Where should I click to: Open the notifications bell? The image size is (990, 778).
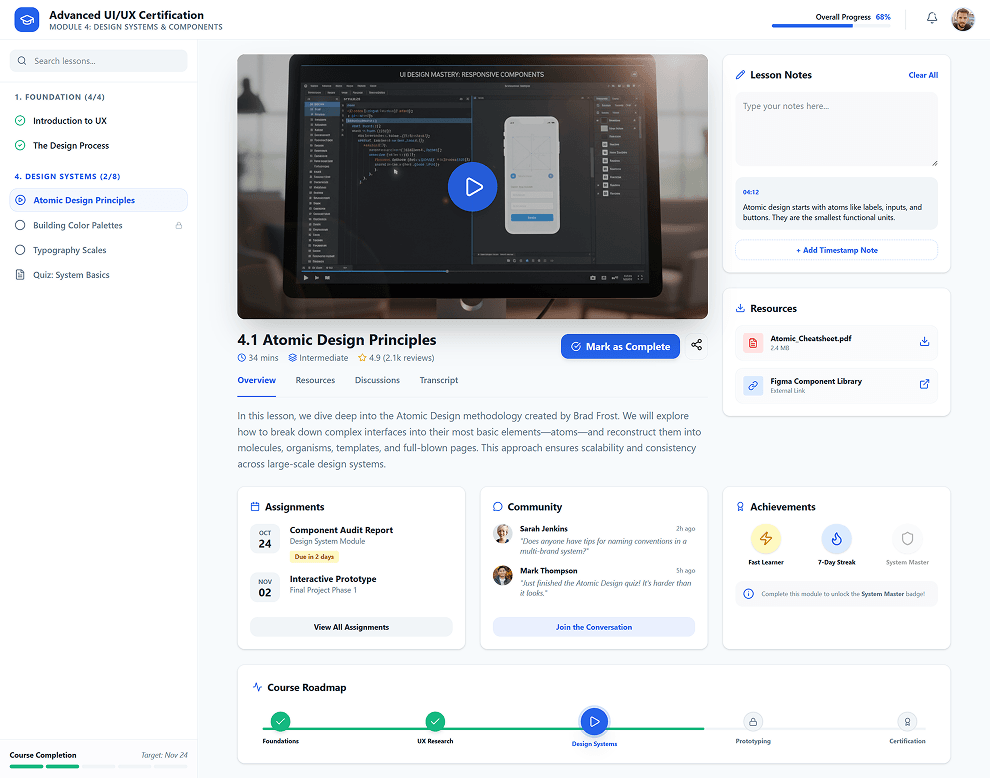point(932,18)
